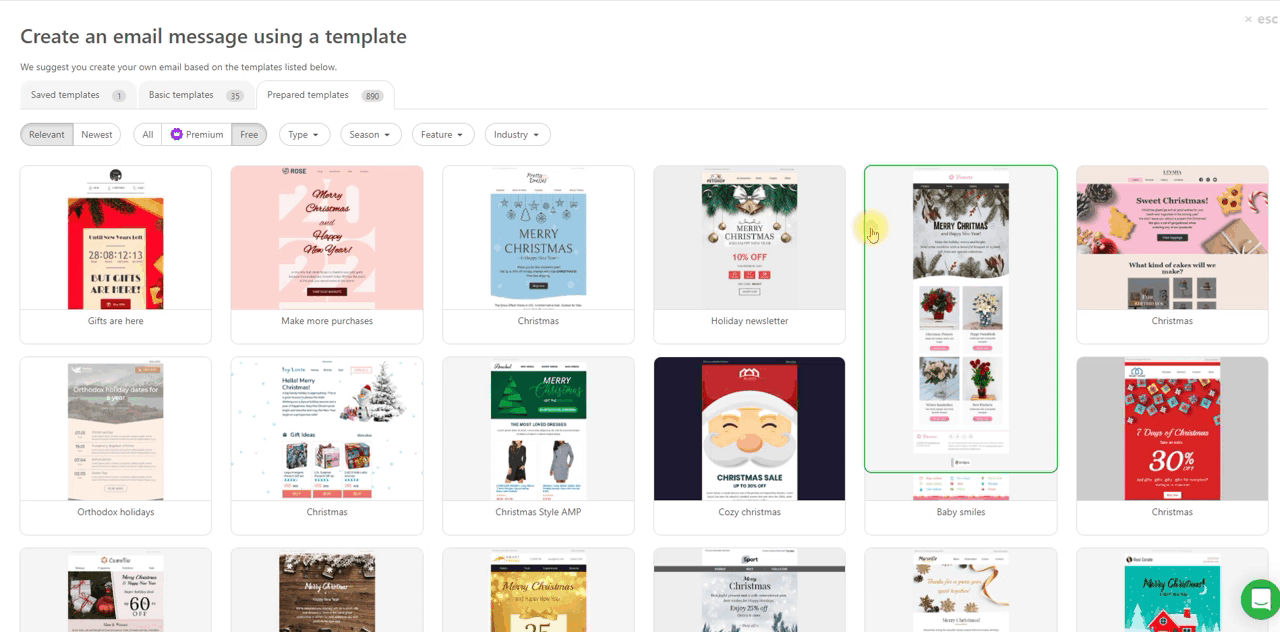Click the Cozy christmas label
The image size is (1280, 632).
coord(750,512)
